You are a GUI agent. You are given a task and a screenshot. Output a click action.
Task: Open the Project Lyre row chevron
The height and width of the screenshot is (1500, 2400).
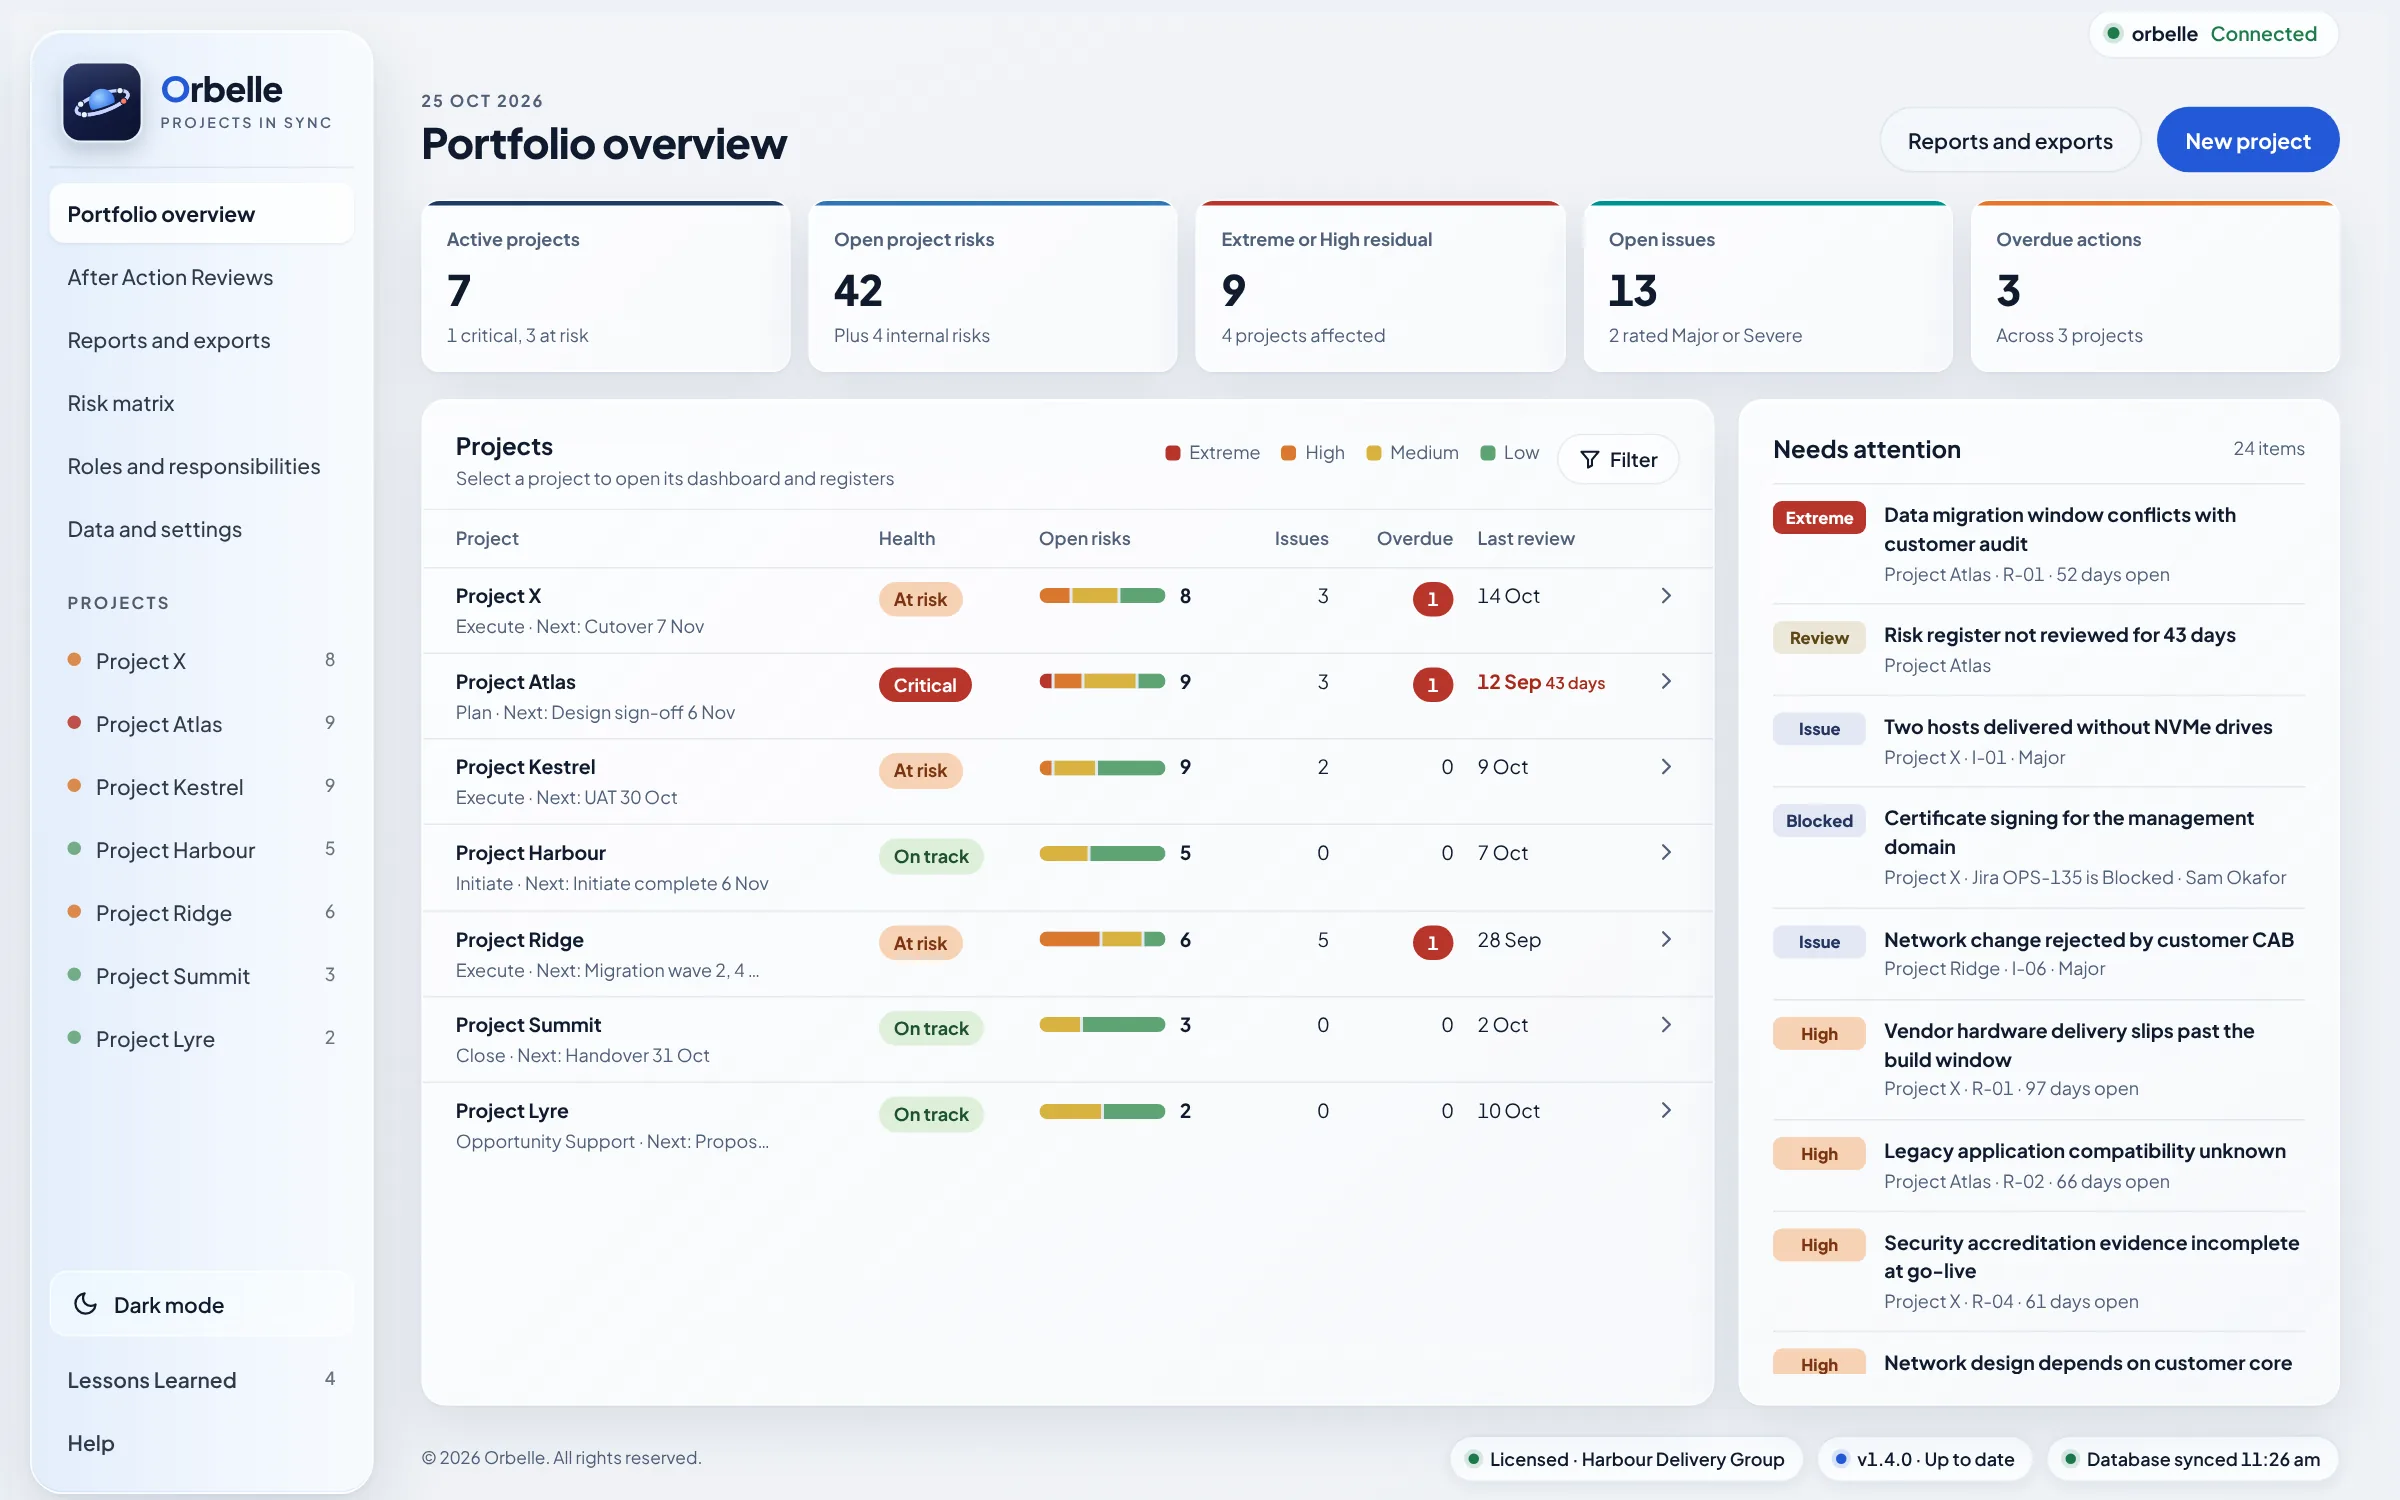[x=1666, y=1111]
